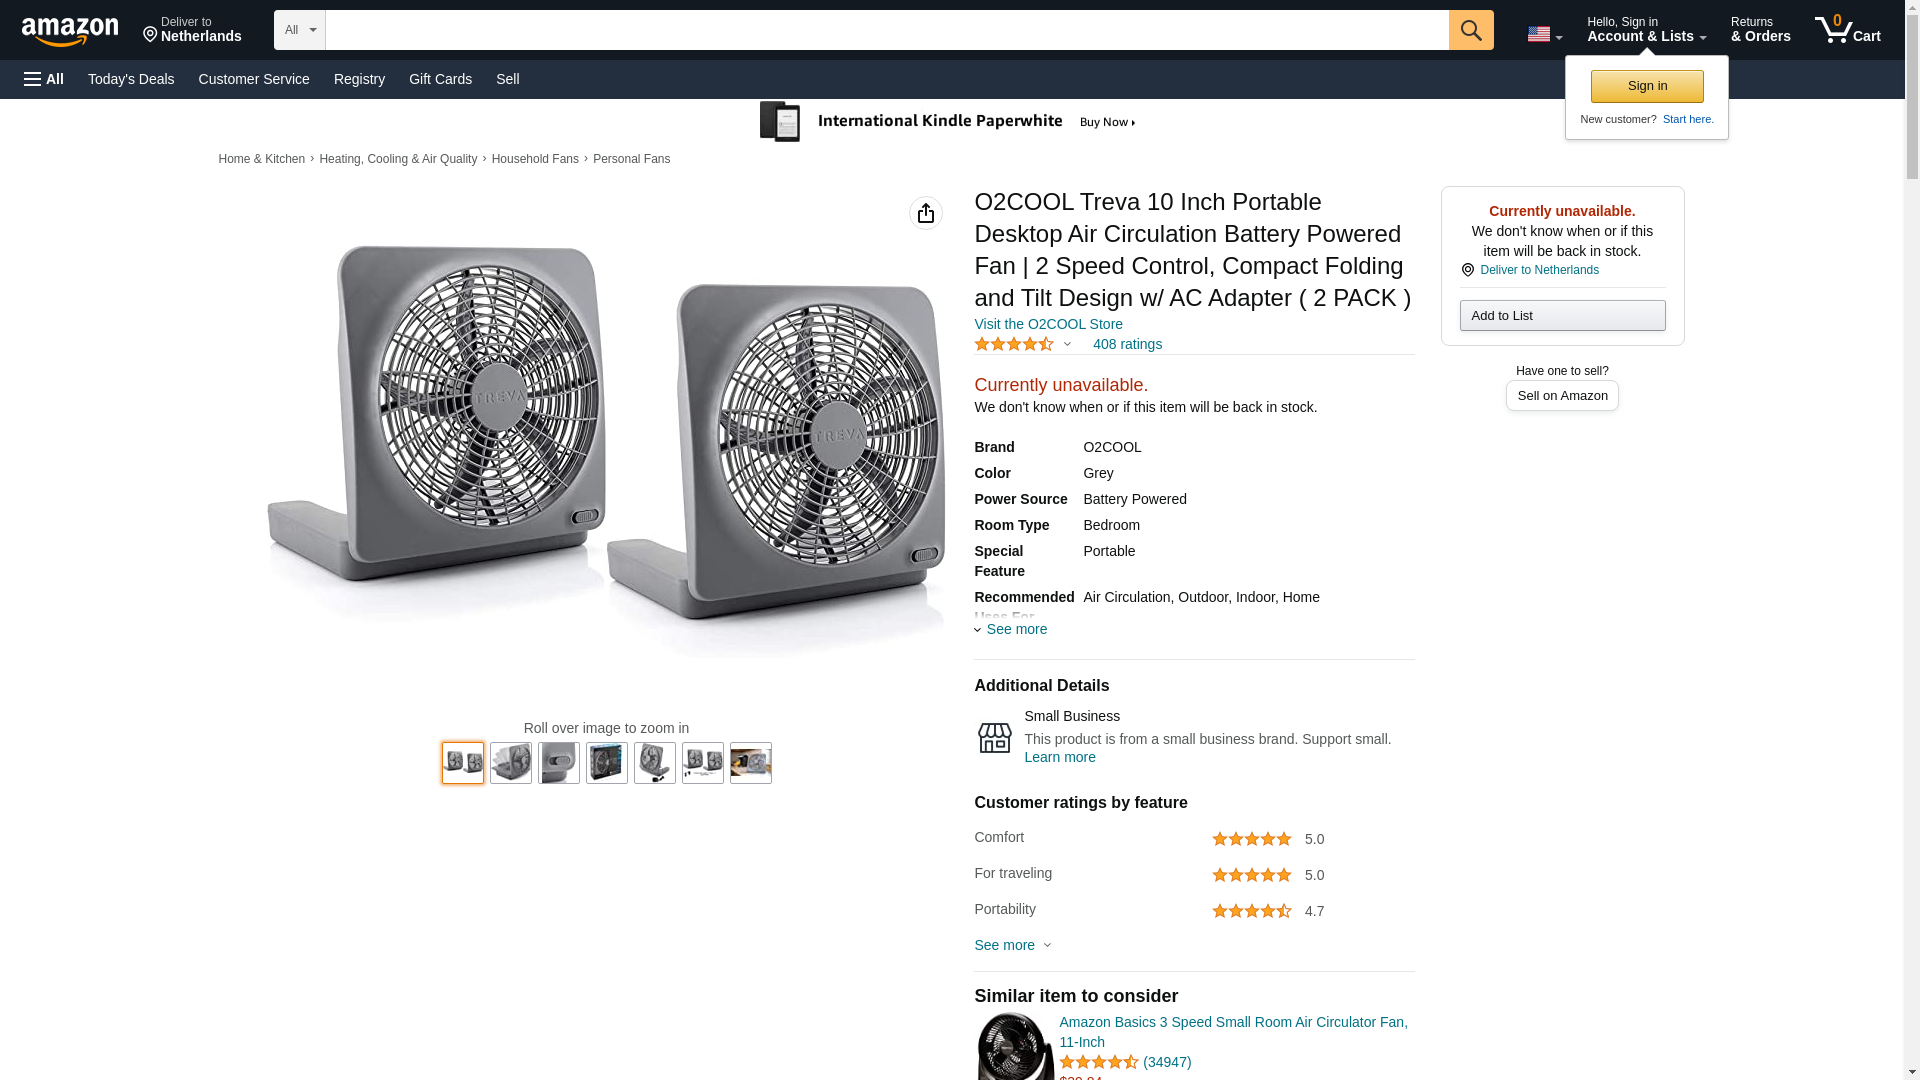Viewport: 1920px width, 1080px height.
Task: Click the share icon on product image
Action: tap(925, 213)
